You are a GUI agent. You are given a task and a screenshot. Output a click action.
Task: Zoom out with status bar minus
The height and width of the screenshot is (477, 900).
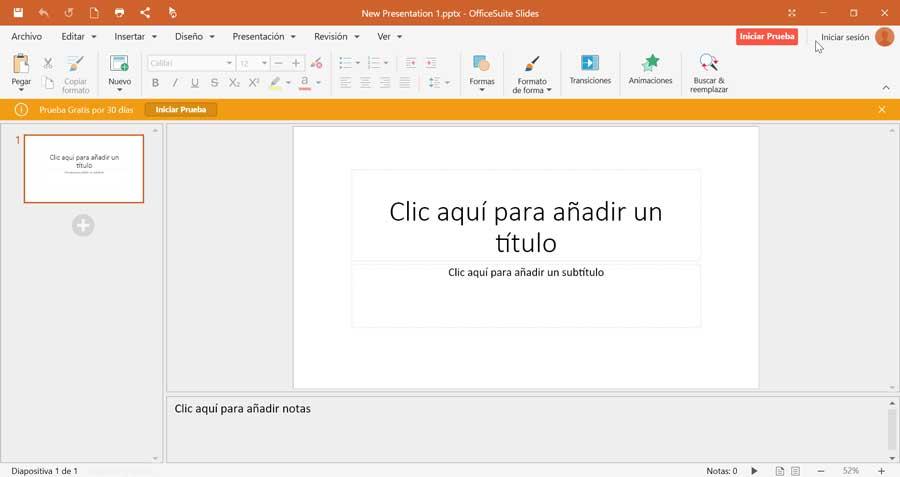pyautogui.click(x=821, y=471)
